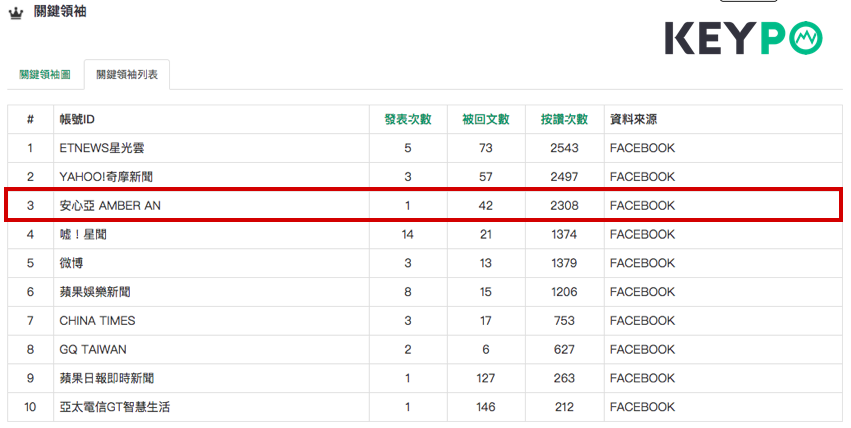Click the CHINA TIMES account row

(424, 320)
